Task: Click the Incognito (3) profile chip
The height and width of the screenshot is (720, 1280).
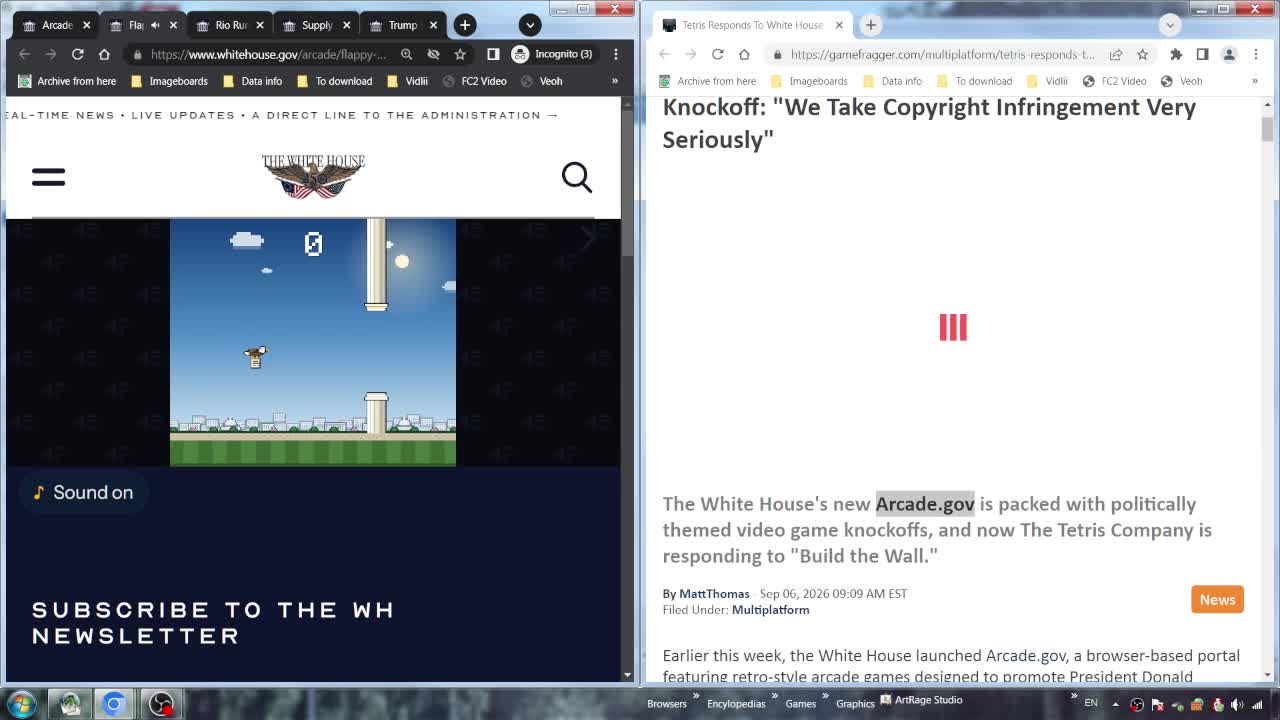Action: tap(553, 54)
